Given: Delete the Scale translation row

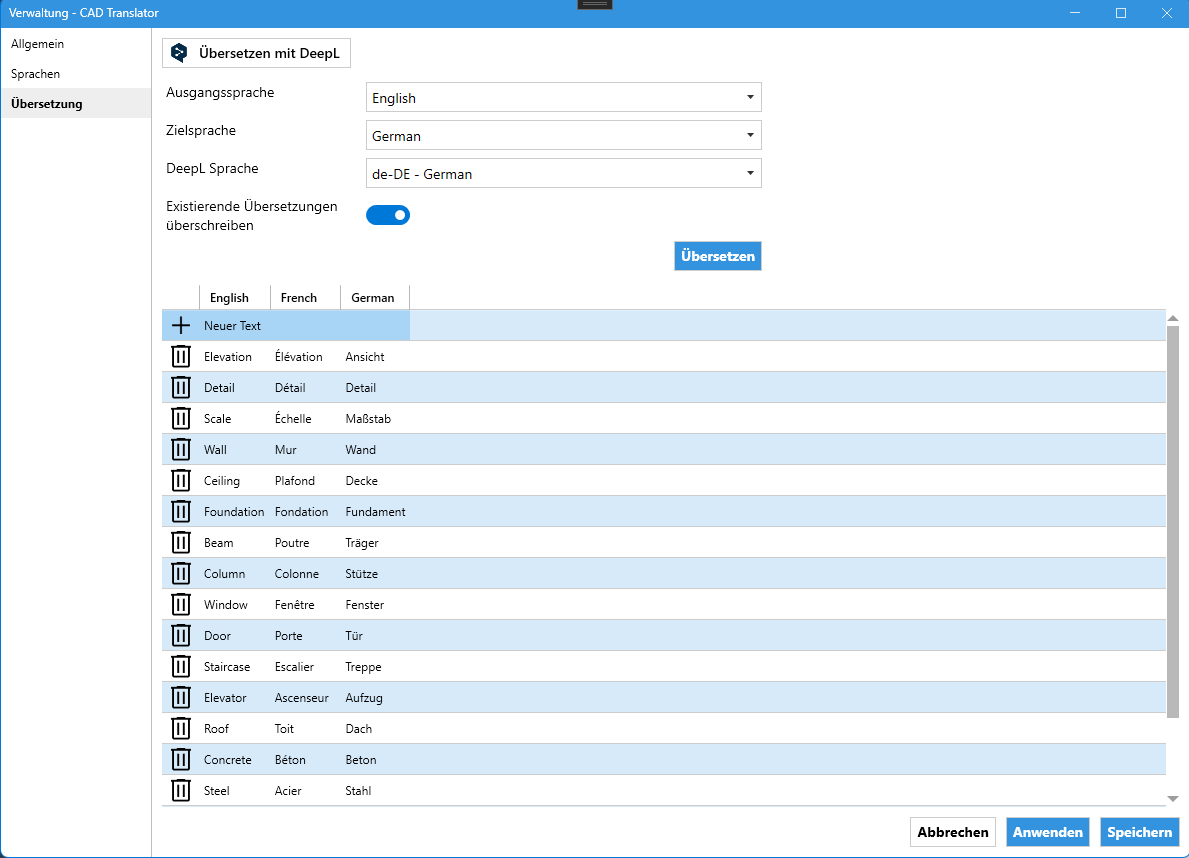Looking at the screenshot, I should click(180, 419).
